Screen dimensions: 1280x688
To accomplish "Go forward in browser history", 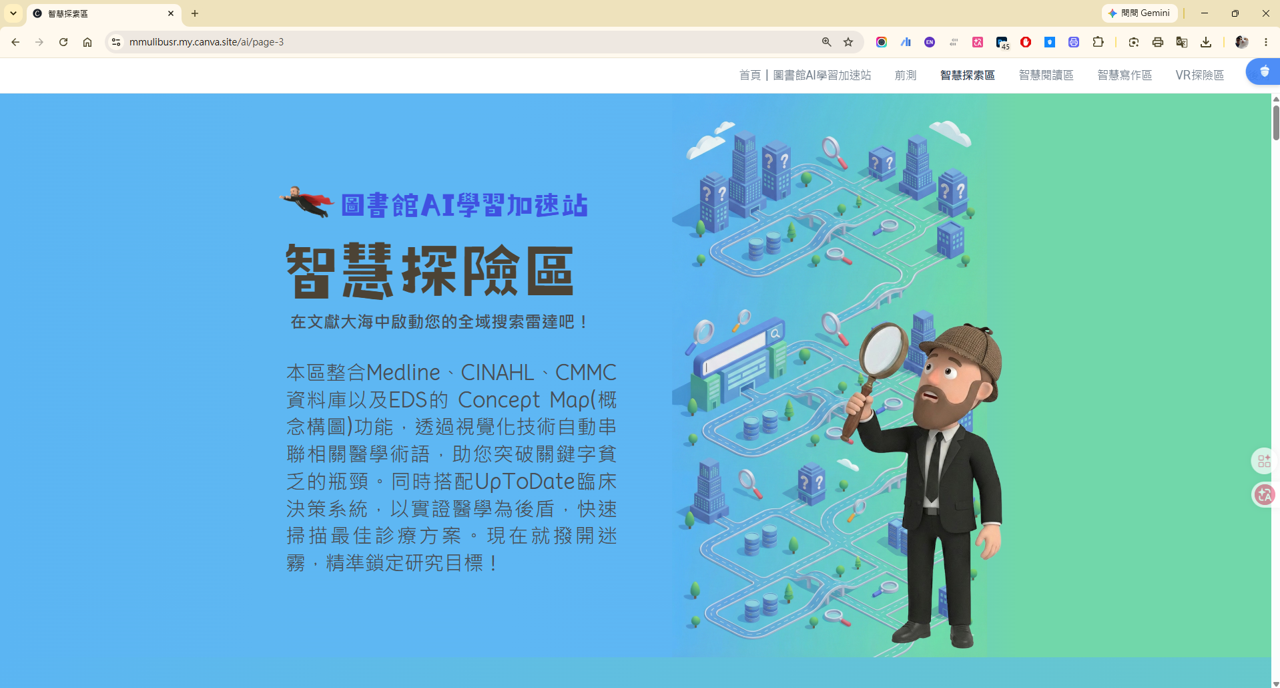I will tap(39, 42).
